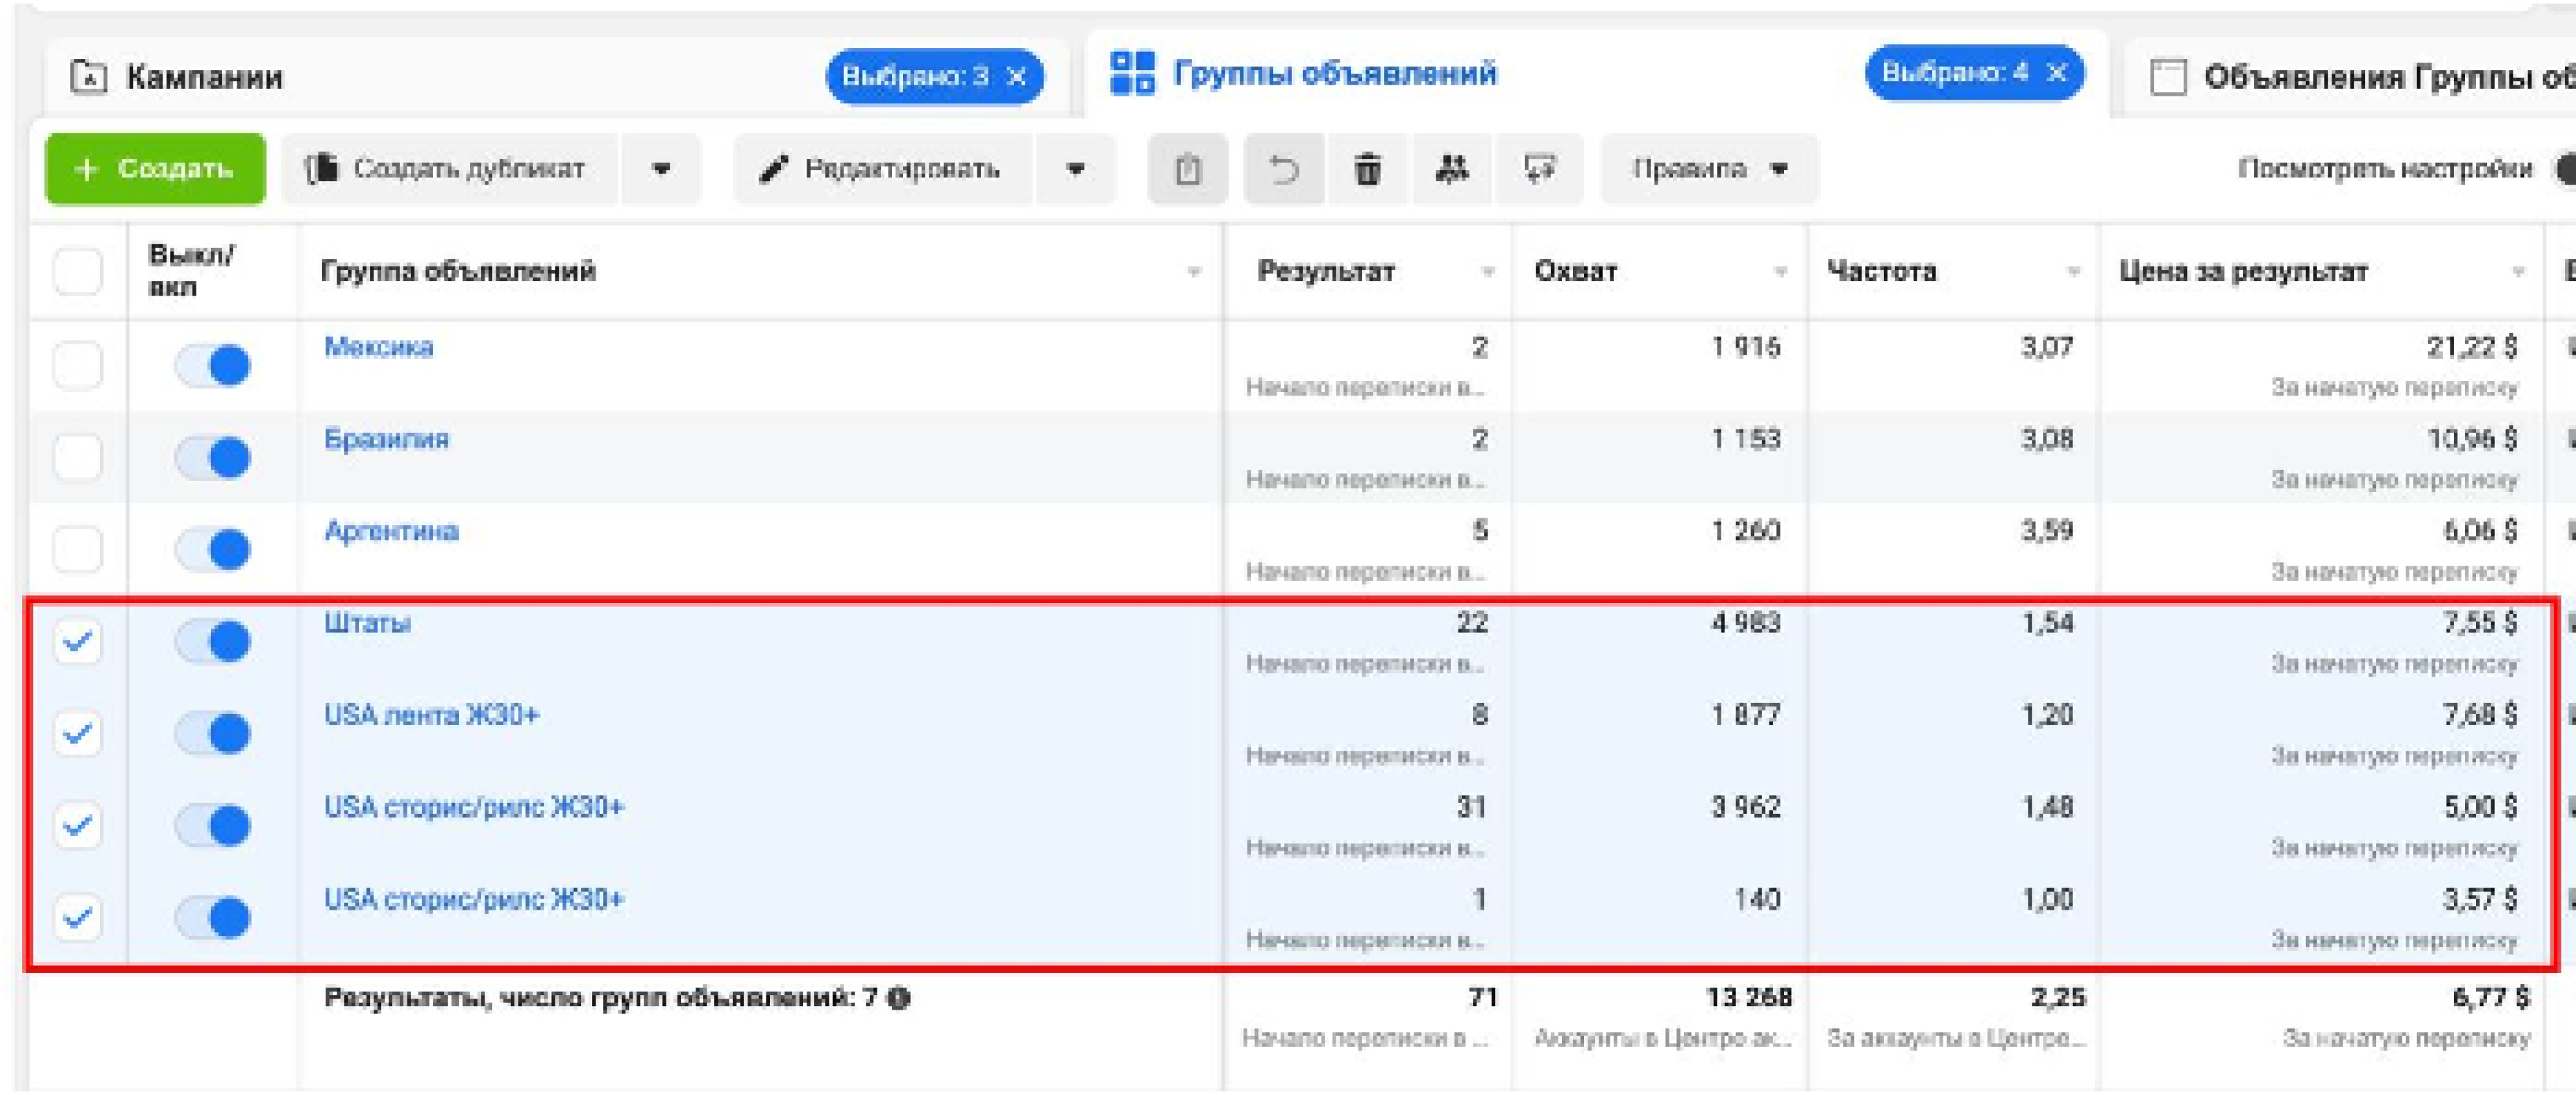The width and height of the screenshot is (2576, 1095).
Task: Open dropdown arrow next to Создать дубликат
Action: coord(661,169)
